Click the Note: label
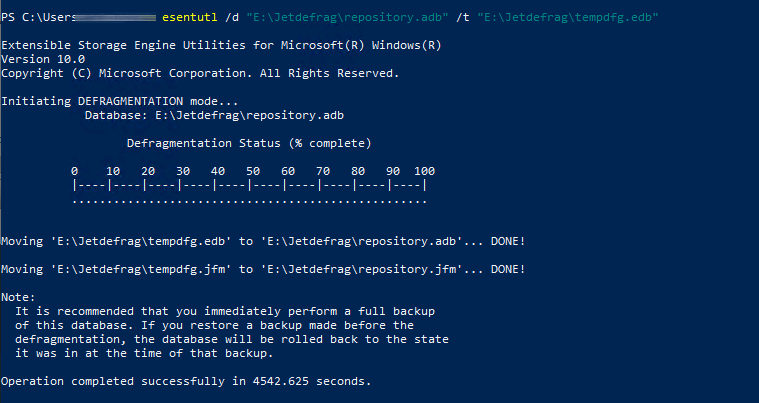This screenshot has width=759, height=403. [x=18, y=298]
